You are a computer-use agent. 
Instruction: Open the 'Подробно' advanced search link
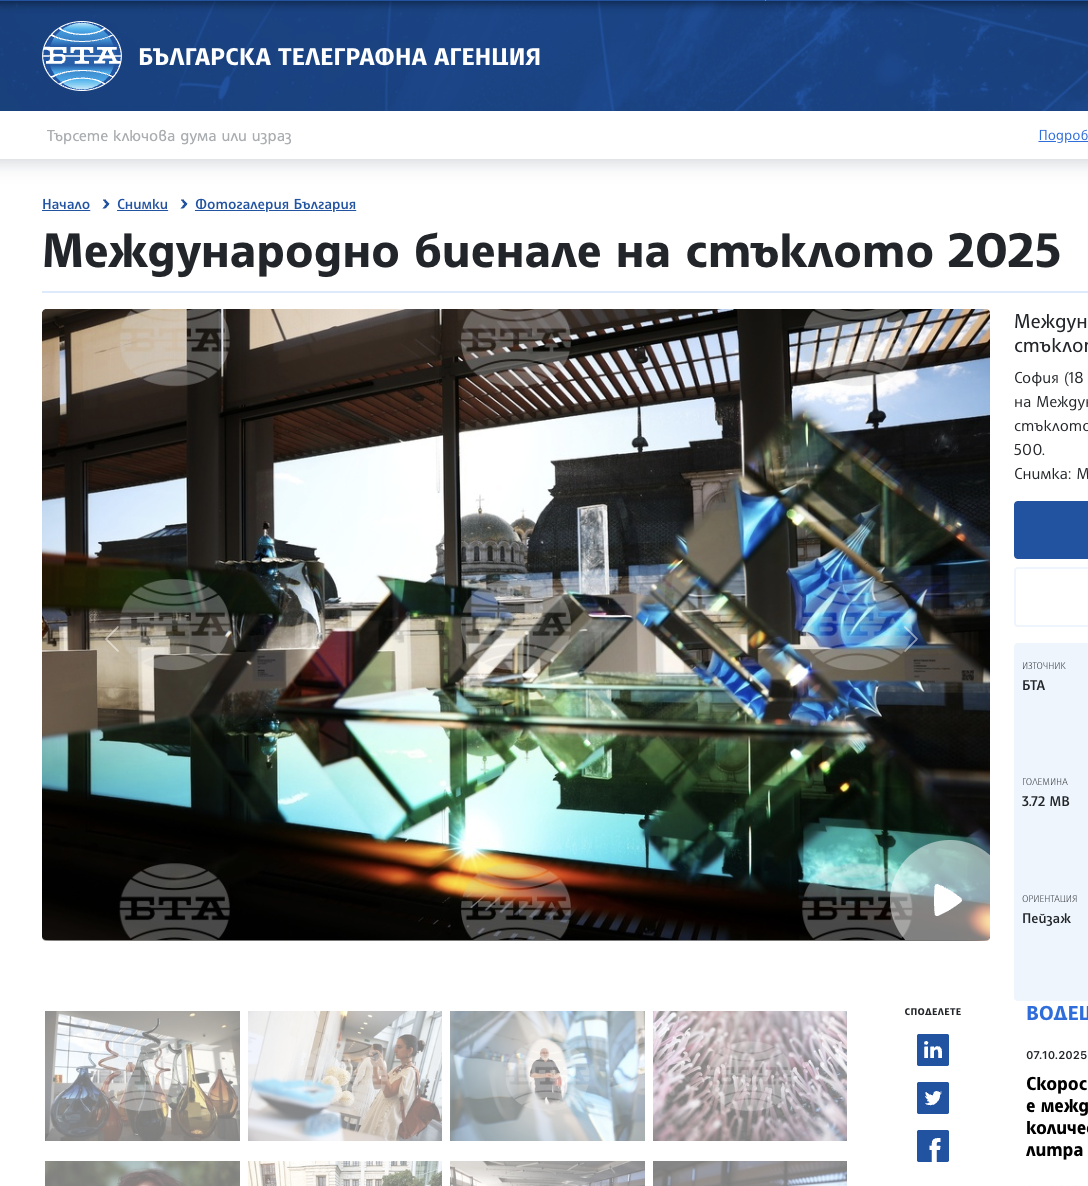tap(1062, 136)
